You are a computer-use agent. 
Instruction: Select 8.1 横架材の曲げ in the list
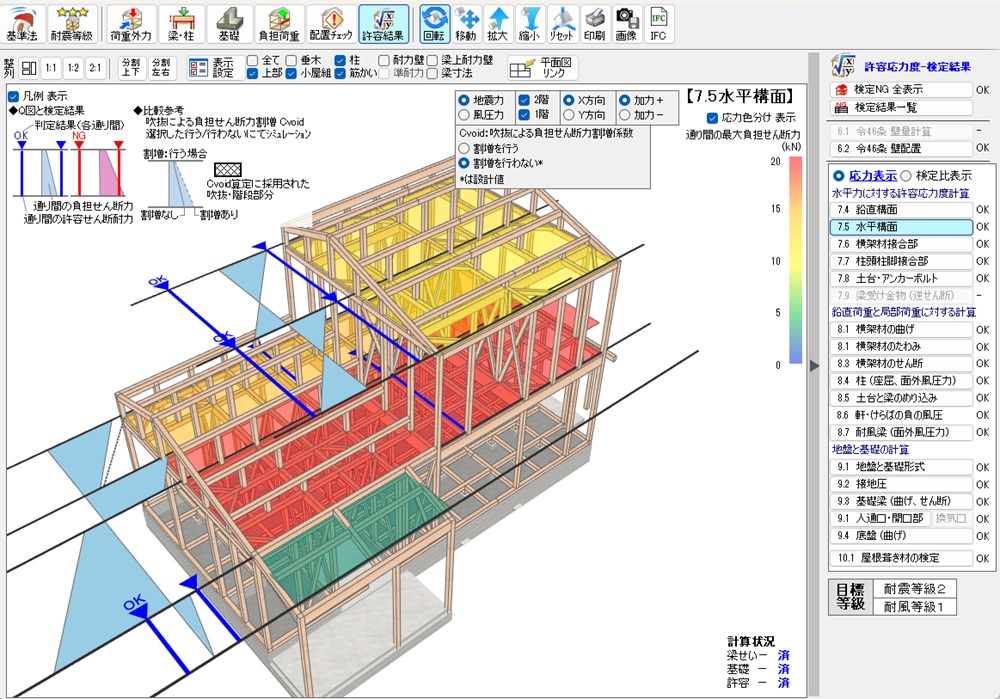click(900, 329)
